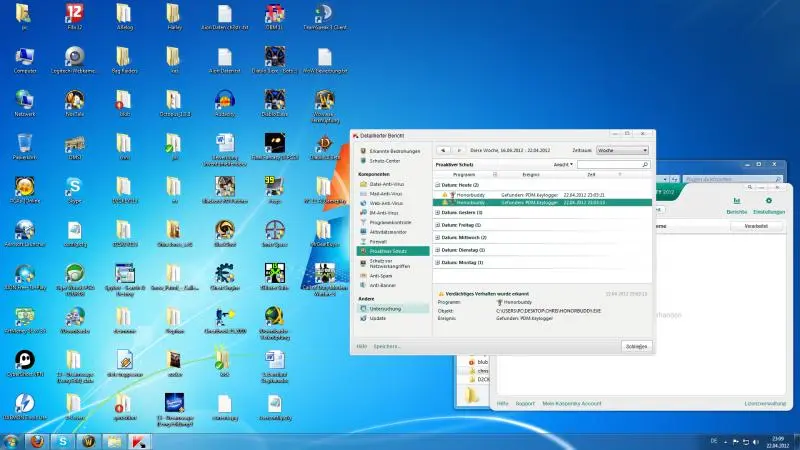800x450 pixels.
Task: Select Schutz-Center in the sidebar
Action: [384, 161]
